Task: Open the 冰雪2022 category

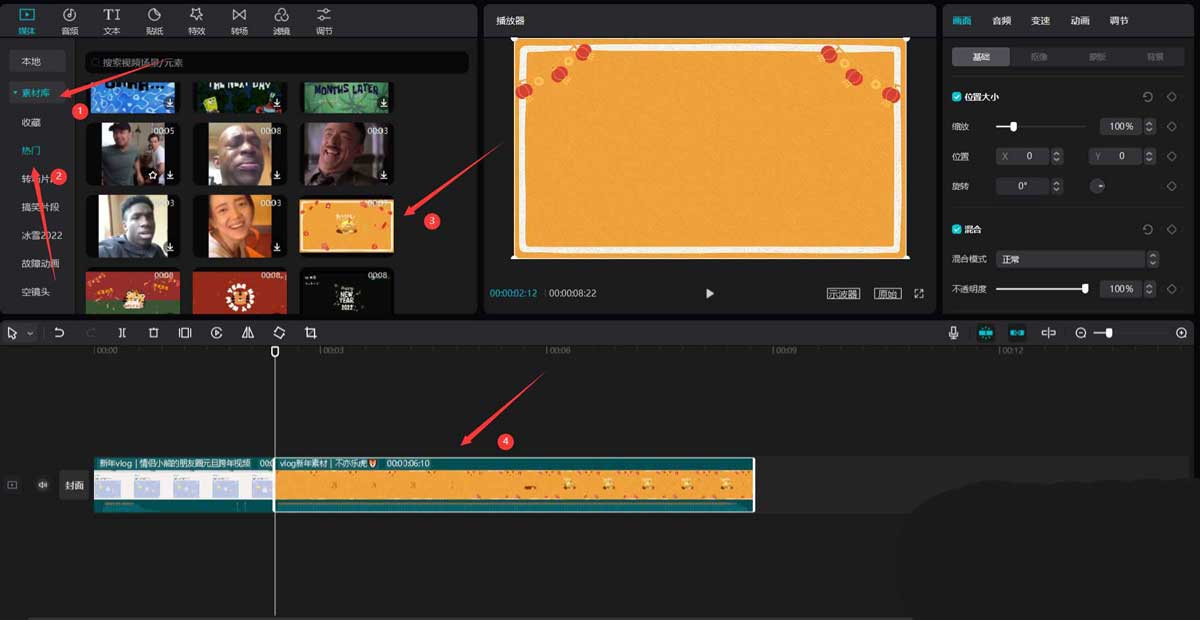Action: click(42, 235)
